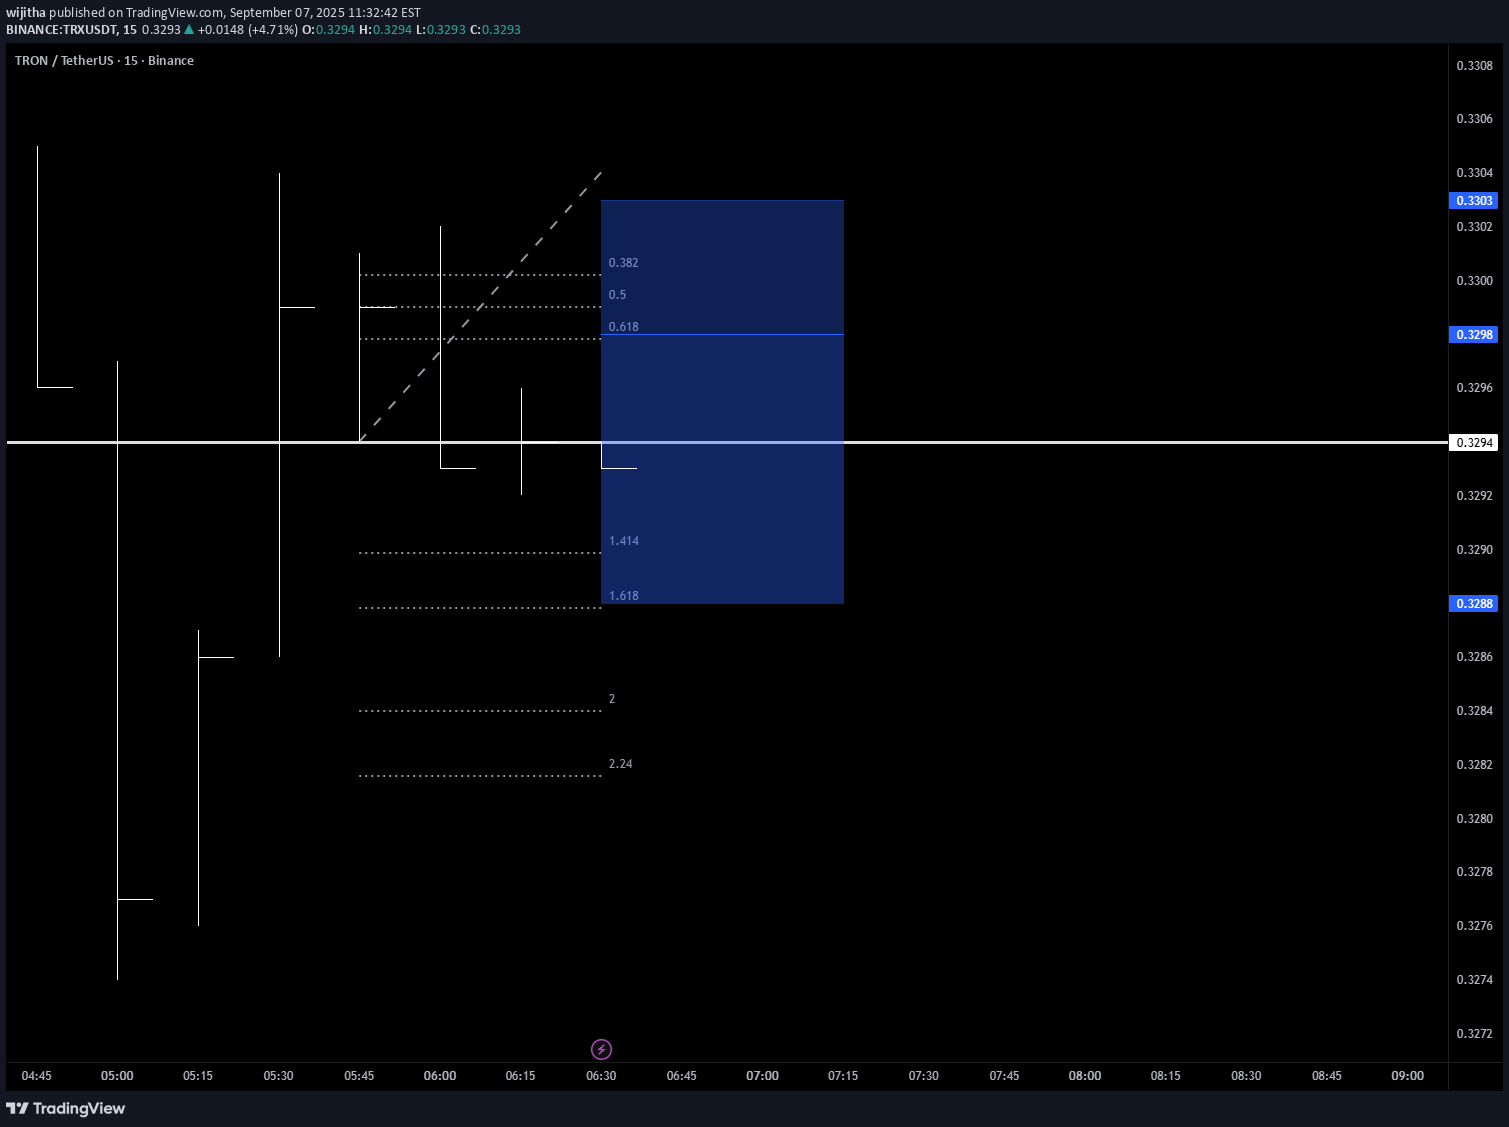The width and height of the screenshot is (1509, 1127).
Task: Click the 0.3308 price axis label
Action: (x=1474, y=66)
